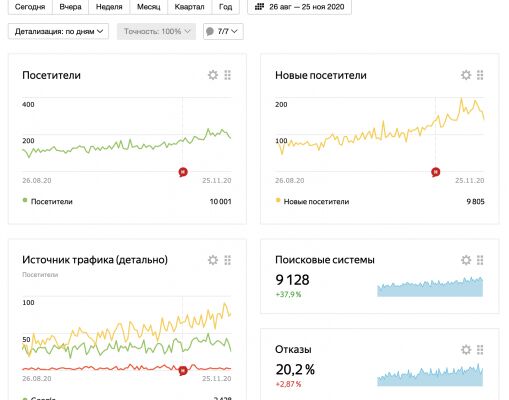
Task: Click red annotation marker on Новые посетители chart
Action: (436, 172)
